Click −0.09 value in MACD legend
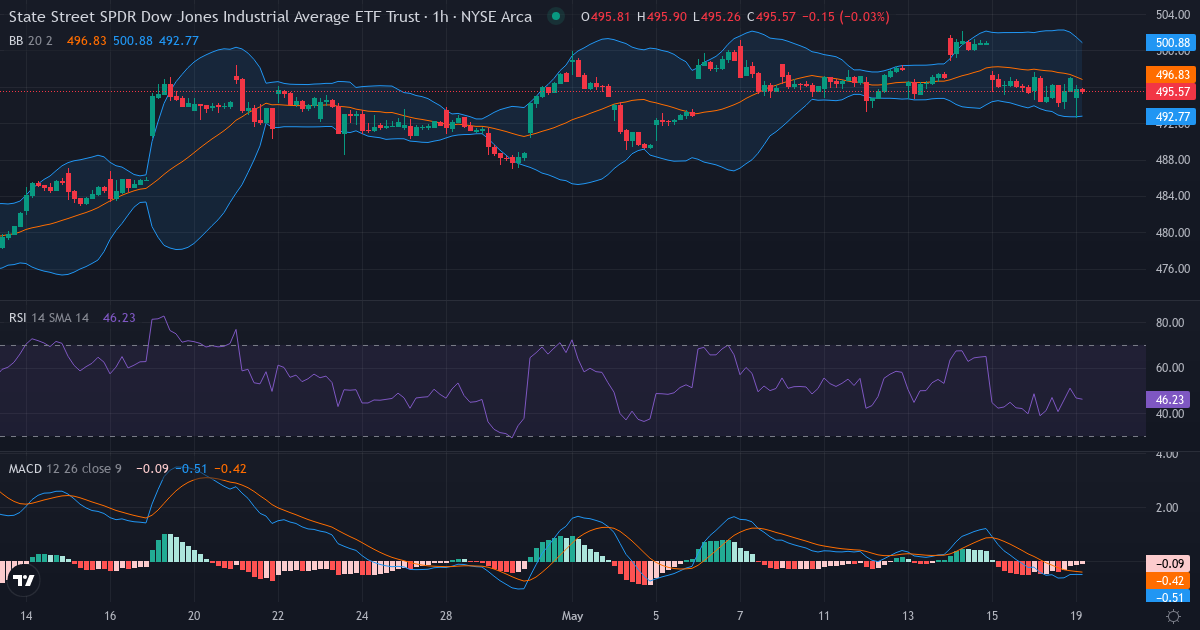1200x630 pixels. tap(153, 468)
